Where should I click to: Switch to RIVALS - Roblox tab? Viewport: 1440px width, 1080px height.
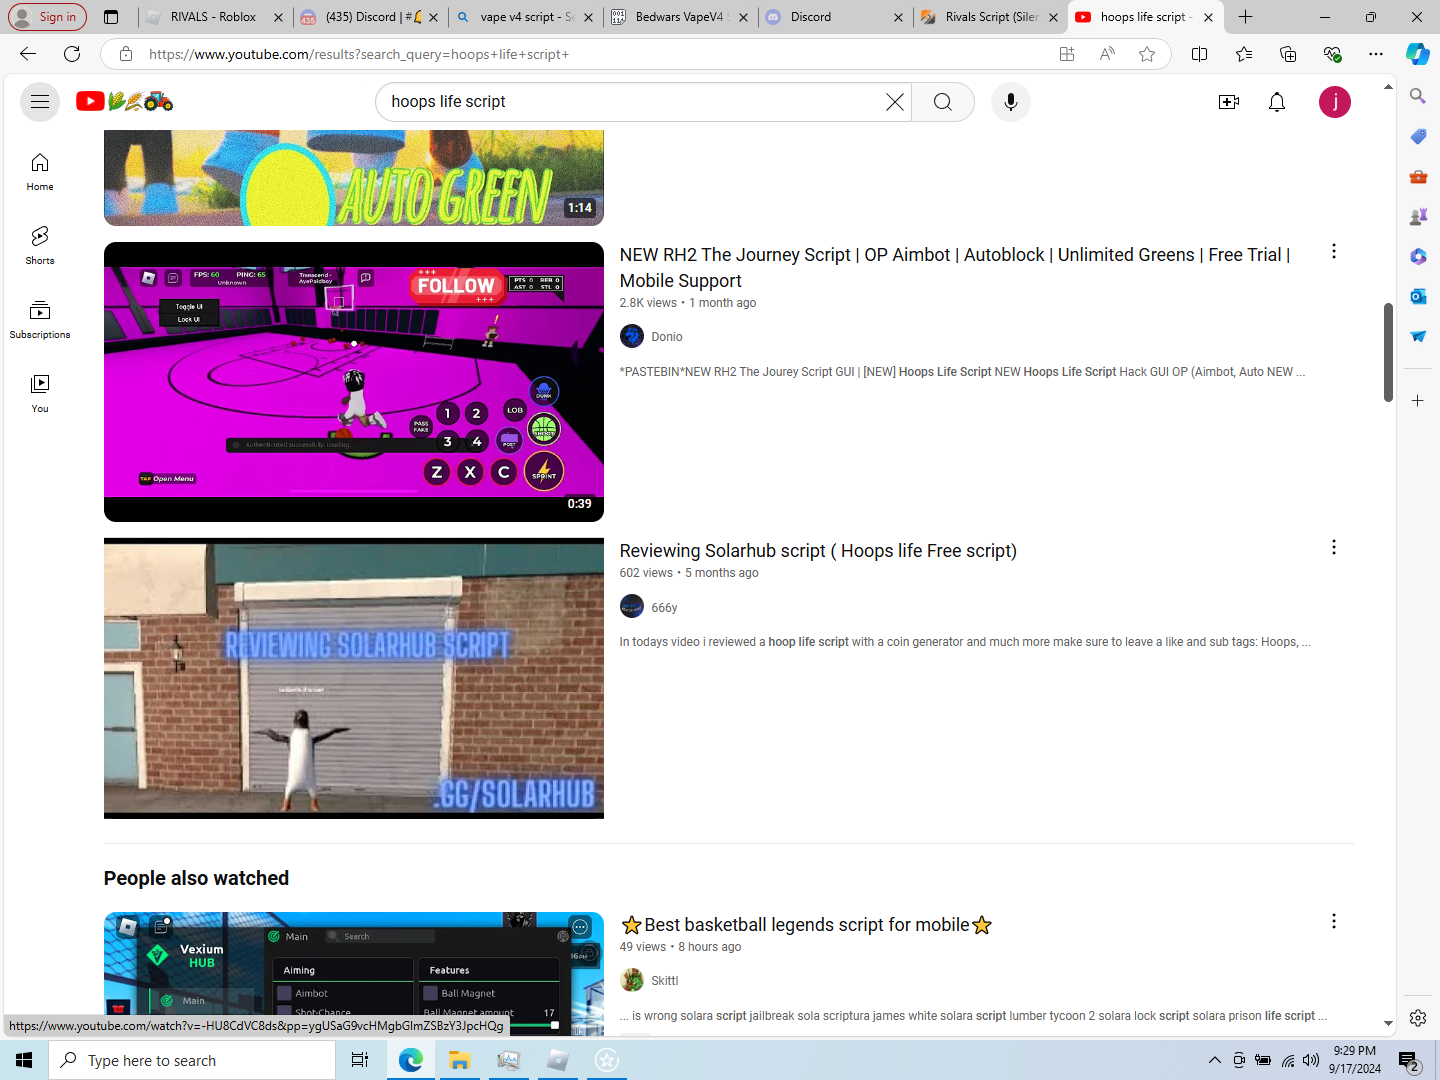[x=213, y=17]
